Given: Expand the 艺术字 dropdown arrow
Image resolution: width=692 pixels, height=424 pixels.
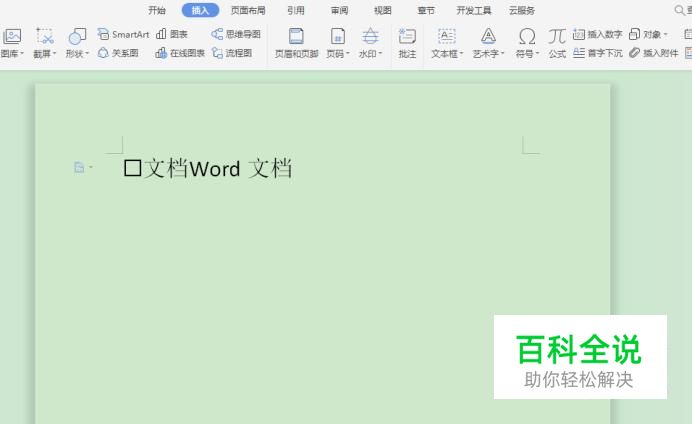Looking at the screenshot, I should [x=502, y=53].
